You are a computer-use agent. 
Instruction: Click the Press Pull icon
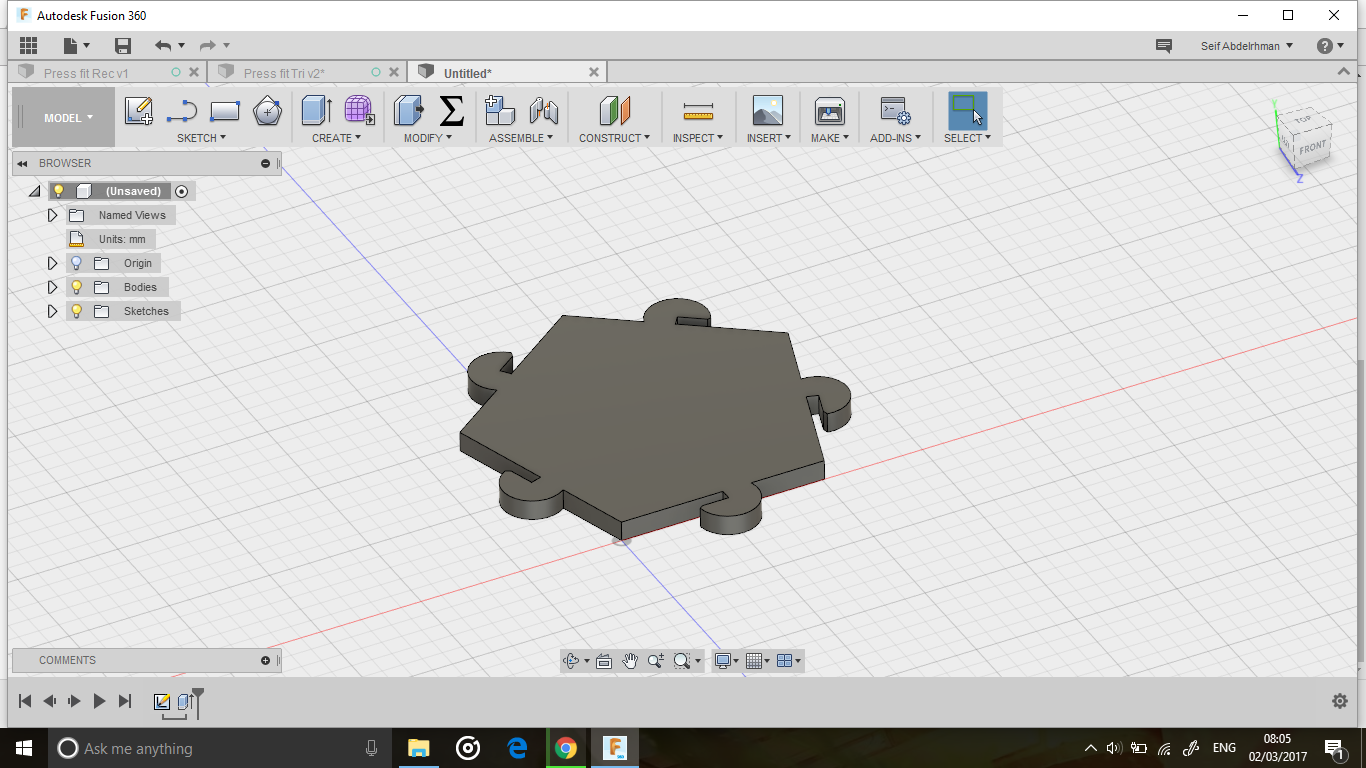tap(408, 110)
